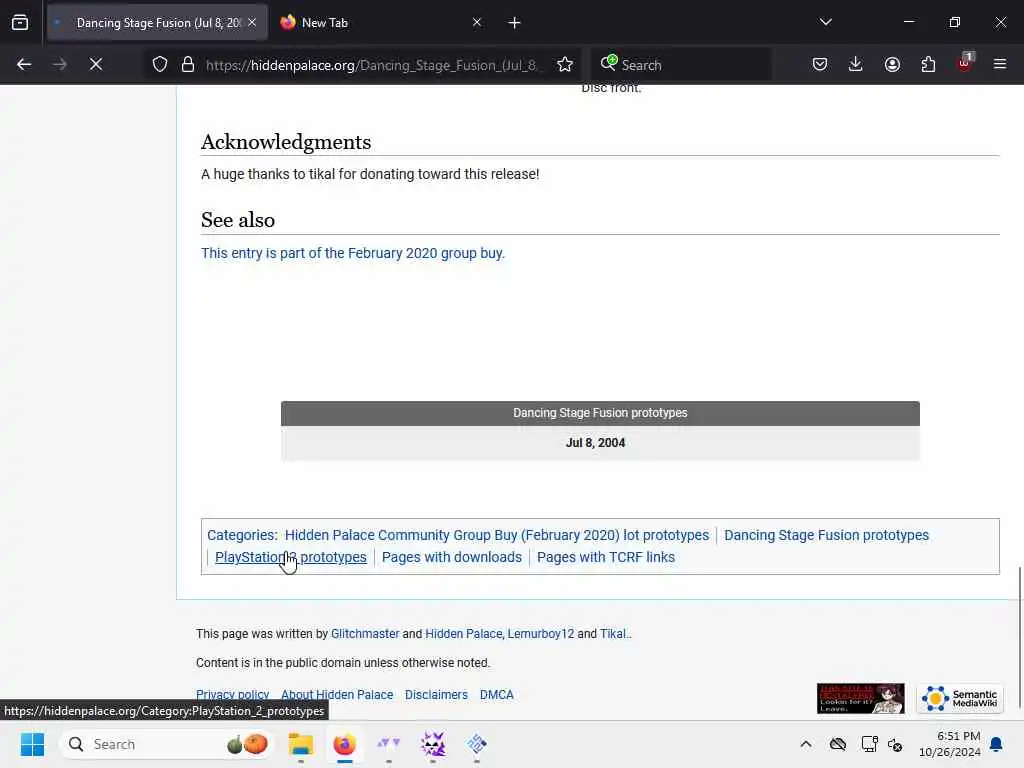
Task: Open PlayStation 2 prototypes category
Action: click(291, 558)
